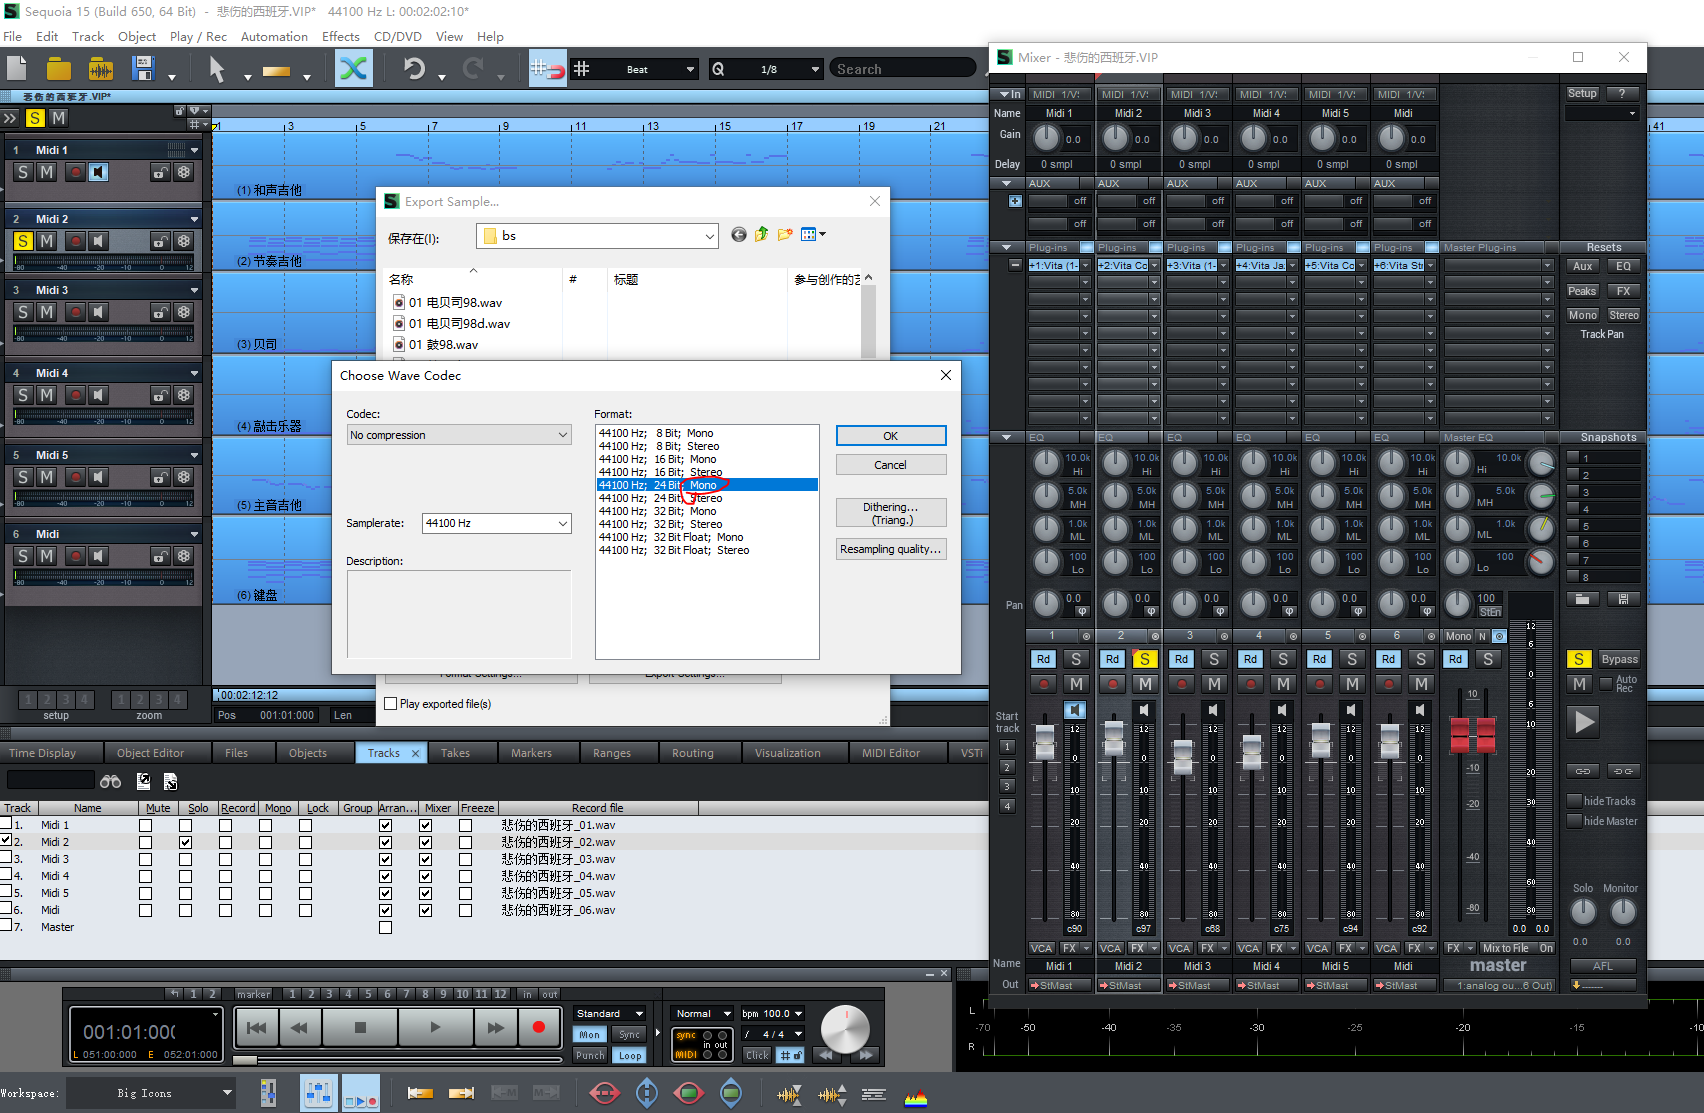
Task: Click the spectrum visualization icon in bottom toolbar
Action: [x=916, y=1096]
